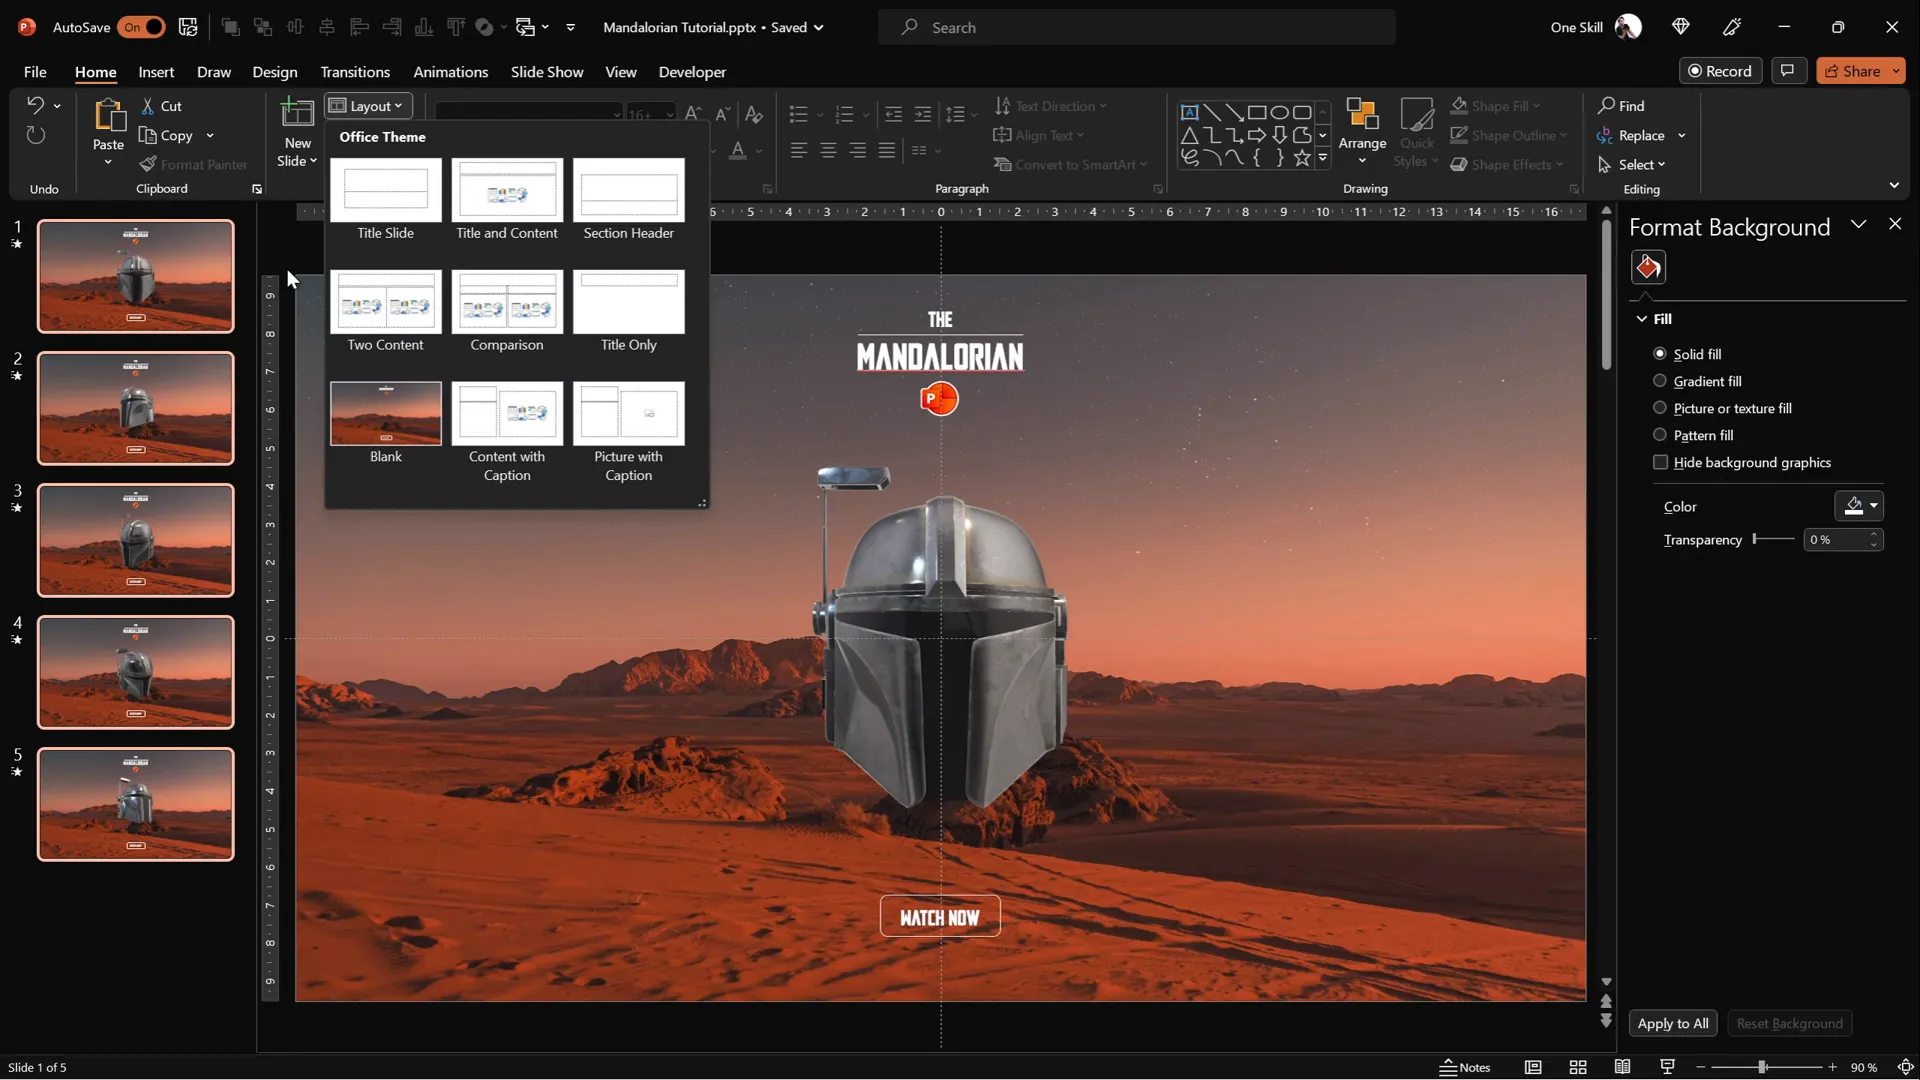
Task: Open the Transitions tab
Action: (355, 72)
